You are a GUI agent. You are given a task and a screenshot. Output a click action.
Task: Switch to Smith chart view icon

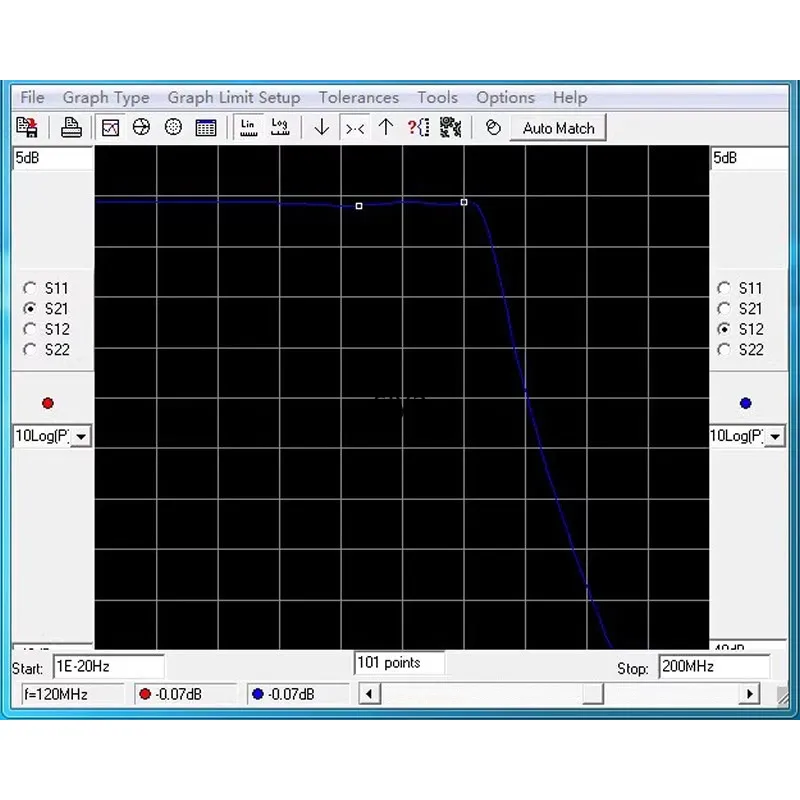click(x=141, y=128)
